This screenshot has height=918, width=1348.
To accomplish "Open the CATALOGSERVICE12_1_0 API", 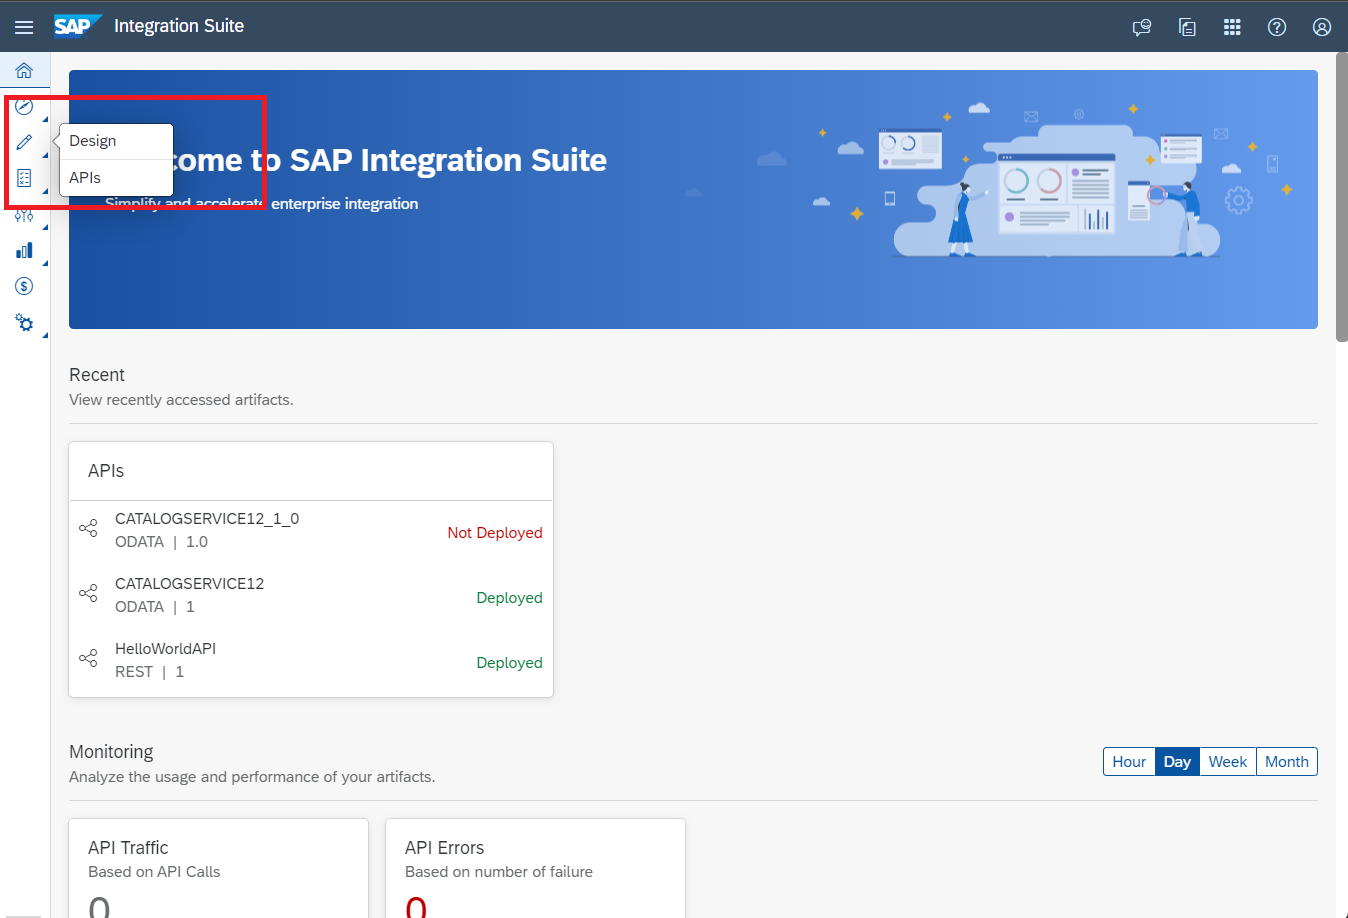I will coord(311,531).
